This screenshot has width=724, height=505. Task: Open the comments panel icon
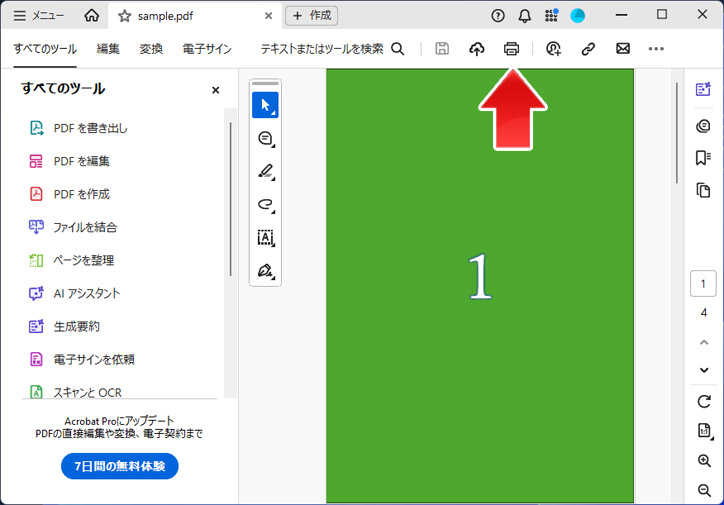pyautogui.click(x=703, y=126)
